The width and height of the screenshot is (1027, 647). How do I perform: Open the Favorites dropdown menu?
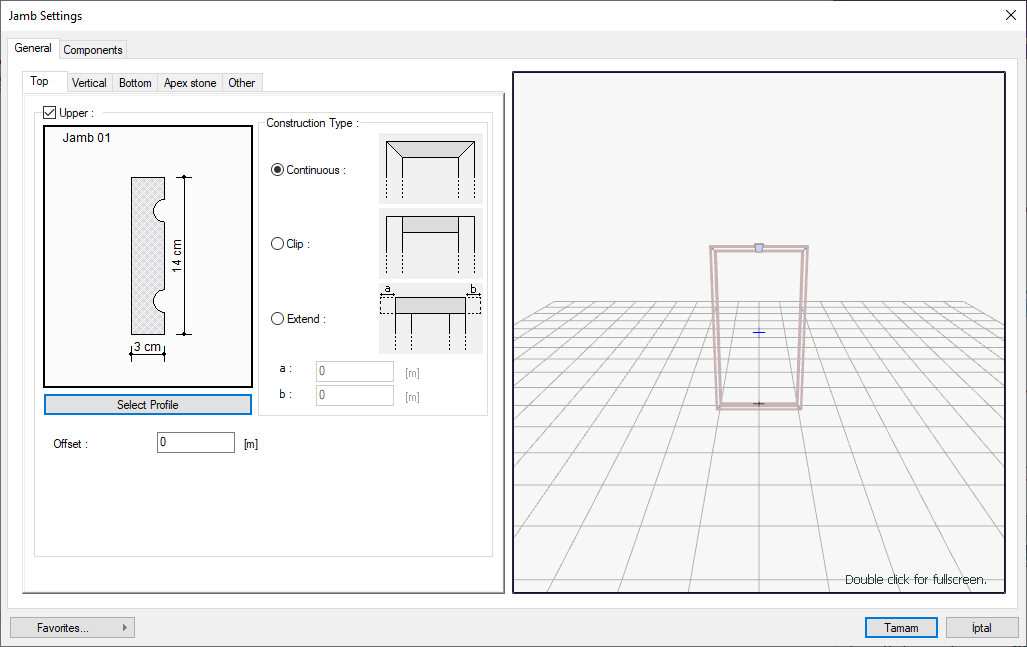pos(72,628)
